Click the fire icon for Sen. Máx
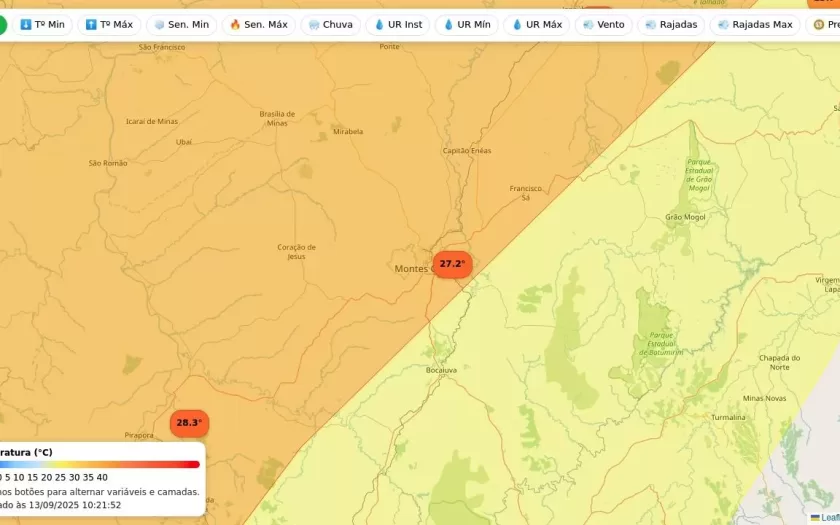This screenshot has width=840, height=525. (235, 25)
